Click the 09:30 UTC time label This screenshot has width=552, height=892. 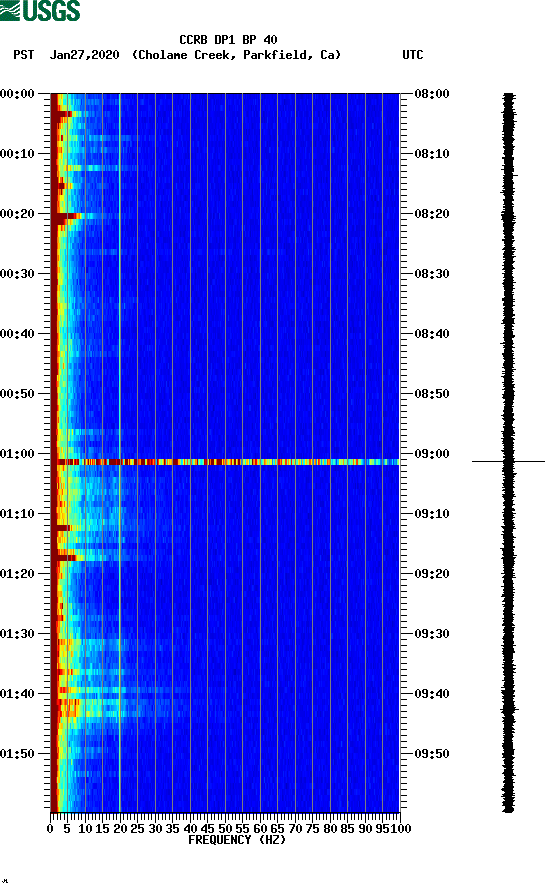pos(432,634)
